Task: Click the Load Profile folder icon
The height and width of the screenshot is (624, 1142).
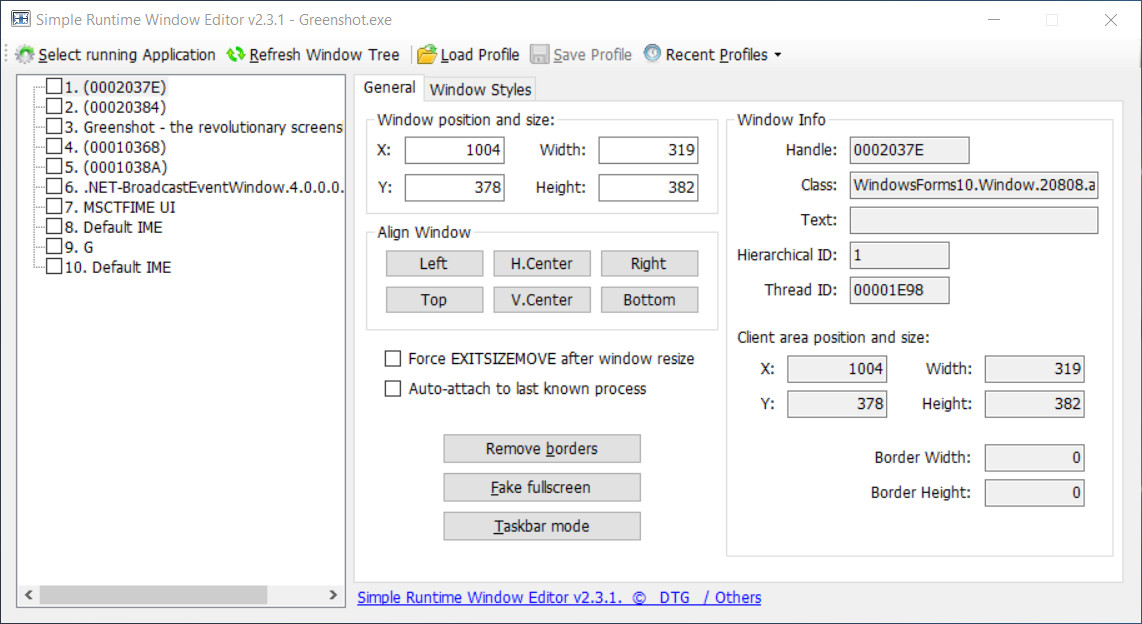Action: (x=427, y=54)
